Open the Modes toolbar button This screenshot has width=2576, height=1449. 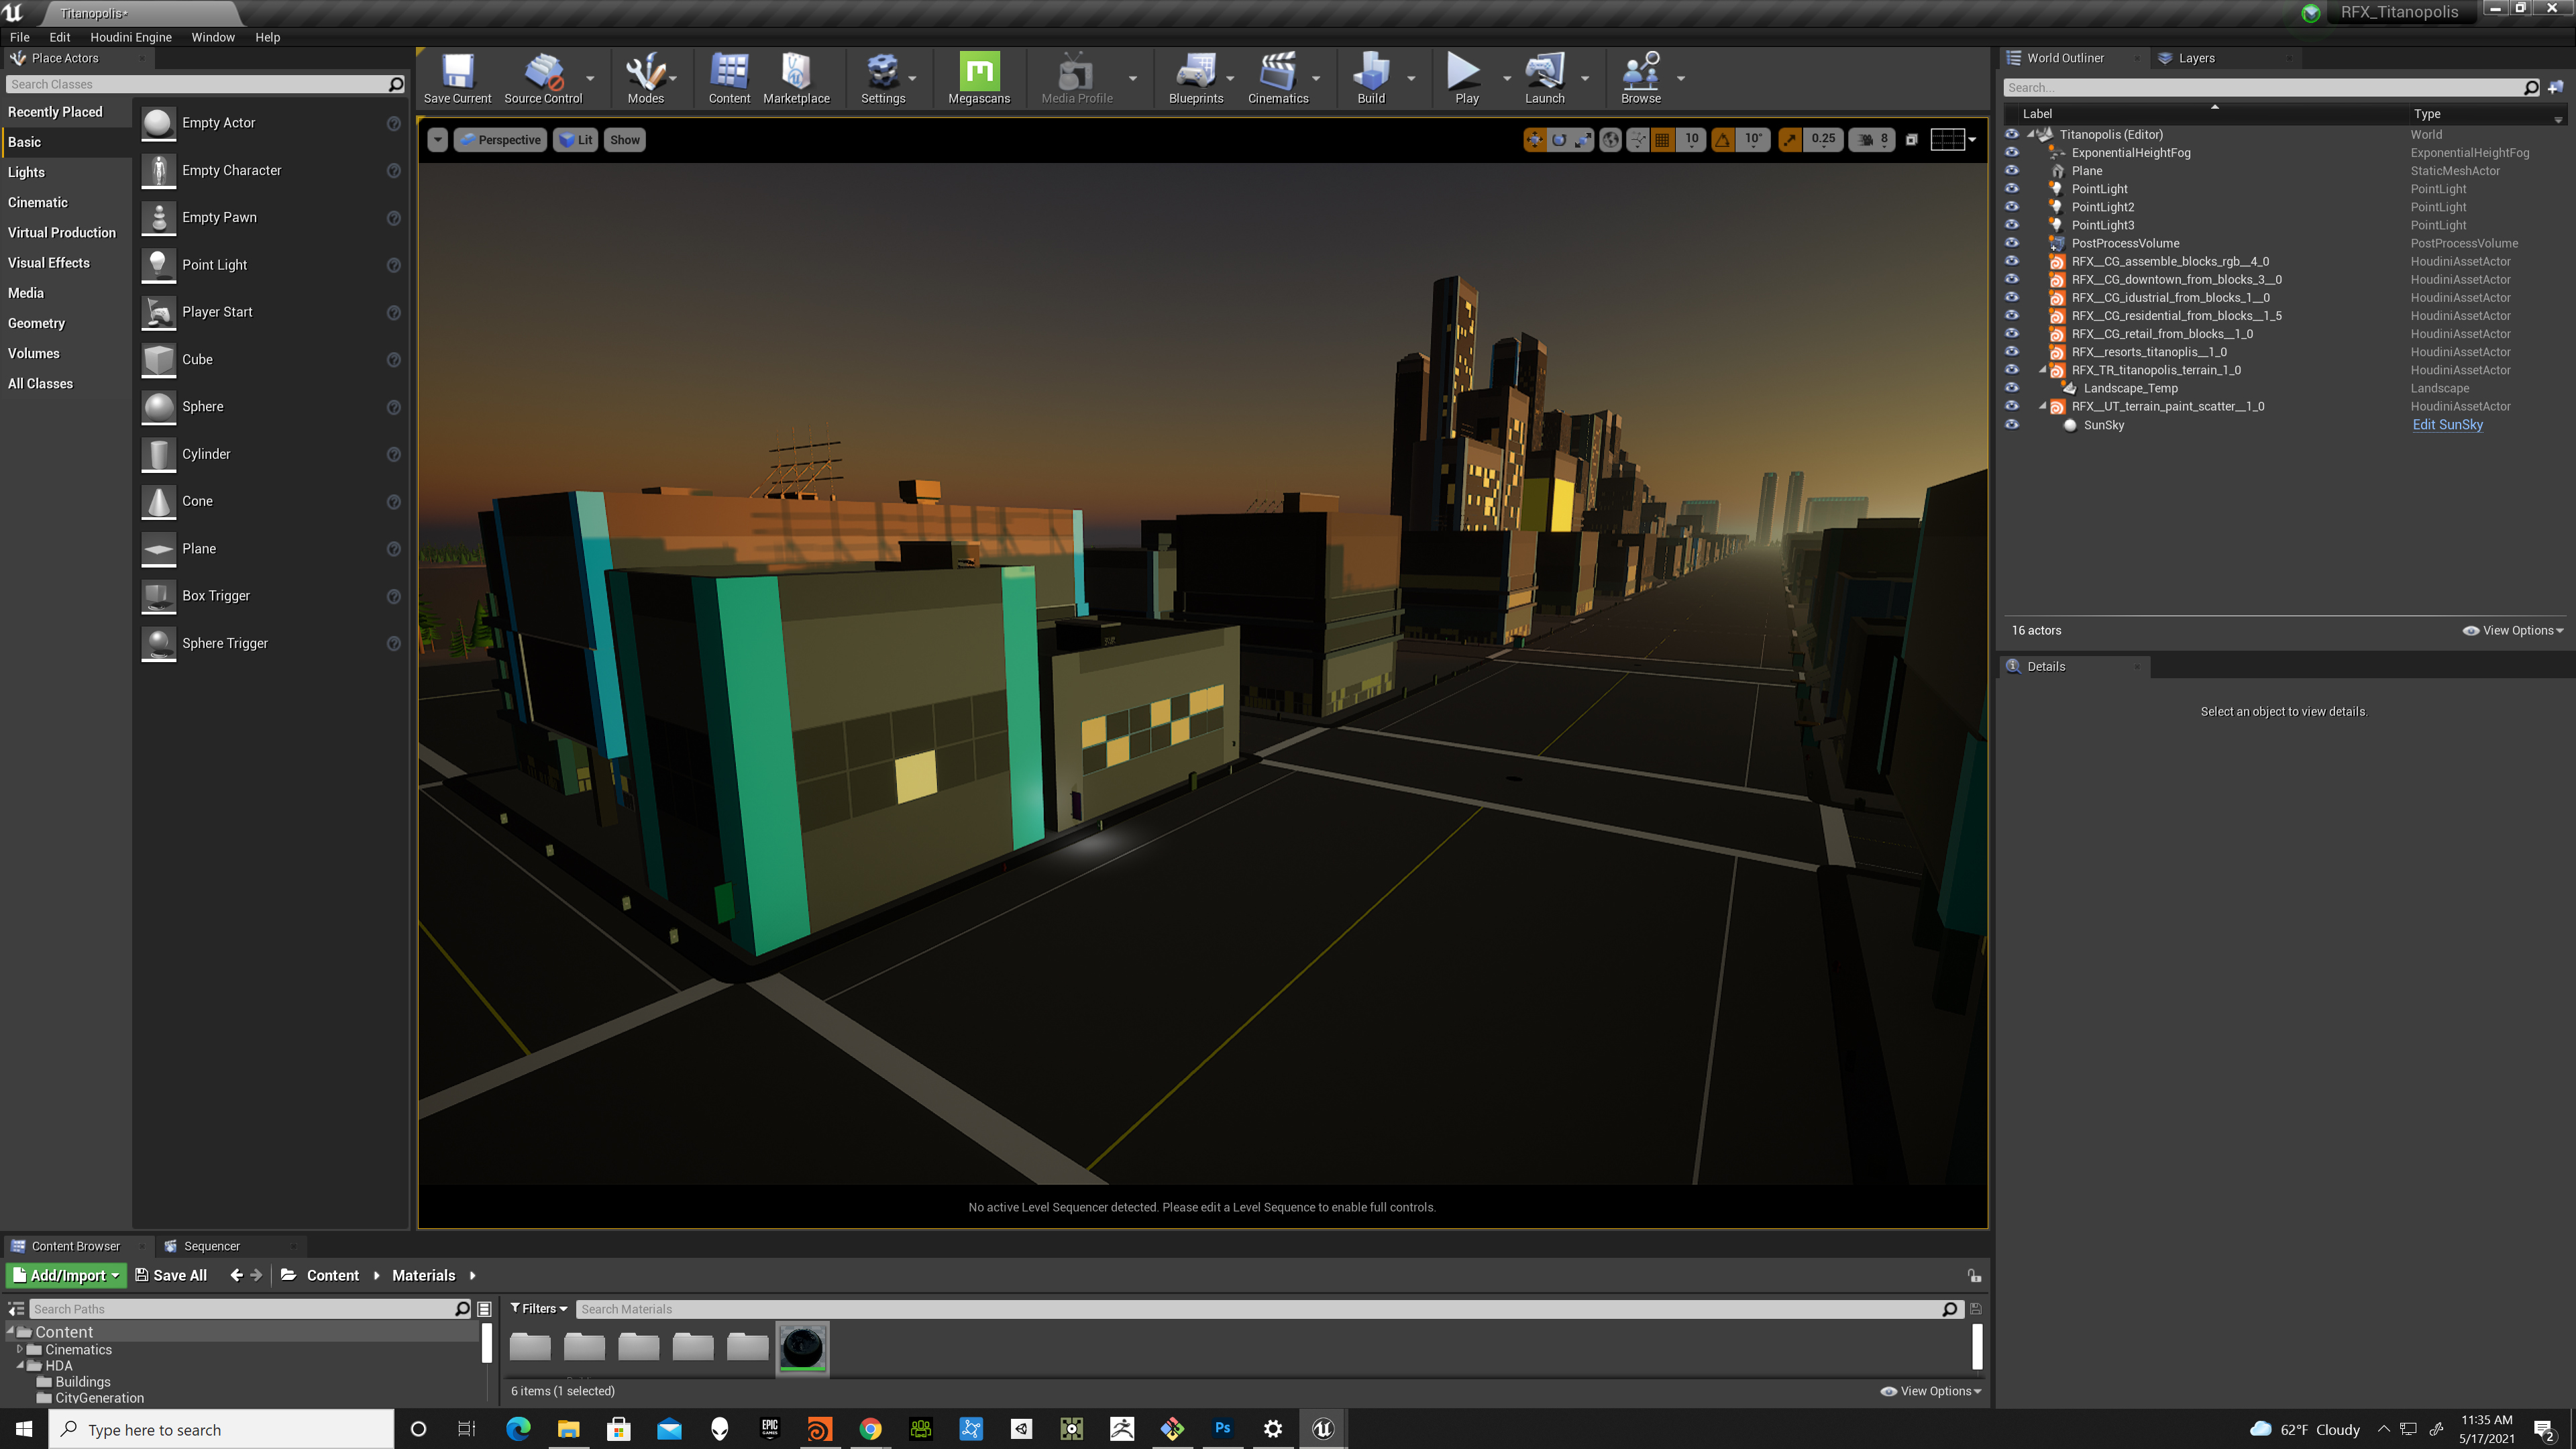tap(645, 78)
